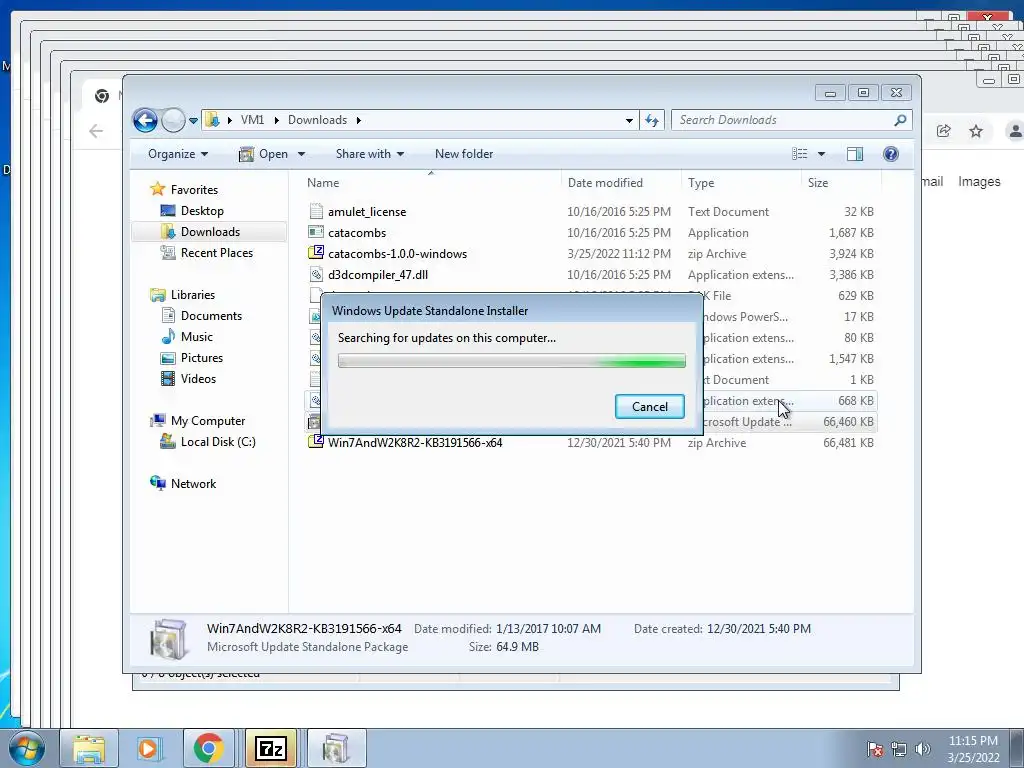The width and height of the screenshot is (1024, 768).
Task: Click the Explorer forward navigation arrow
Action: pos(173,120)
